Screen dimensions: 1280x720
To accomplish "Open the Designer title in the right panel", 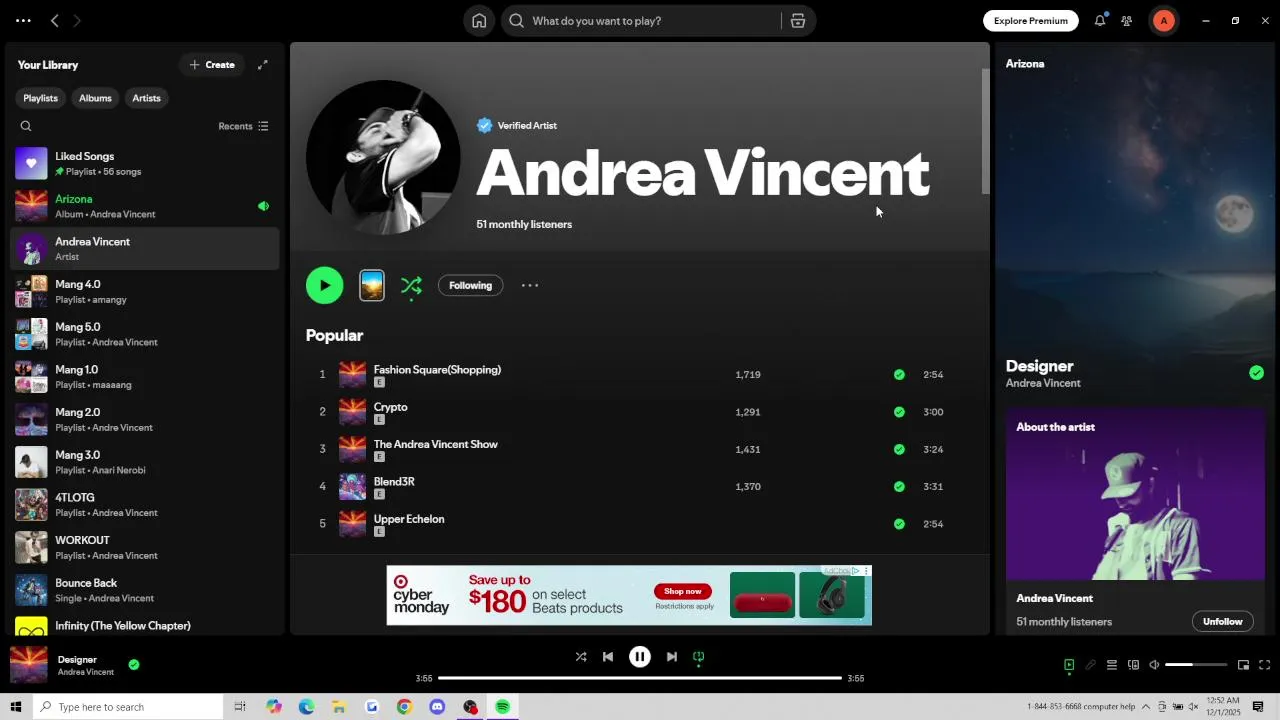I will click(1040, 366).
